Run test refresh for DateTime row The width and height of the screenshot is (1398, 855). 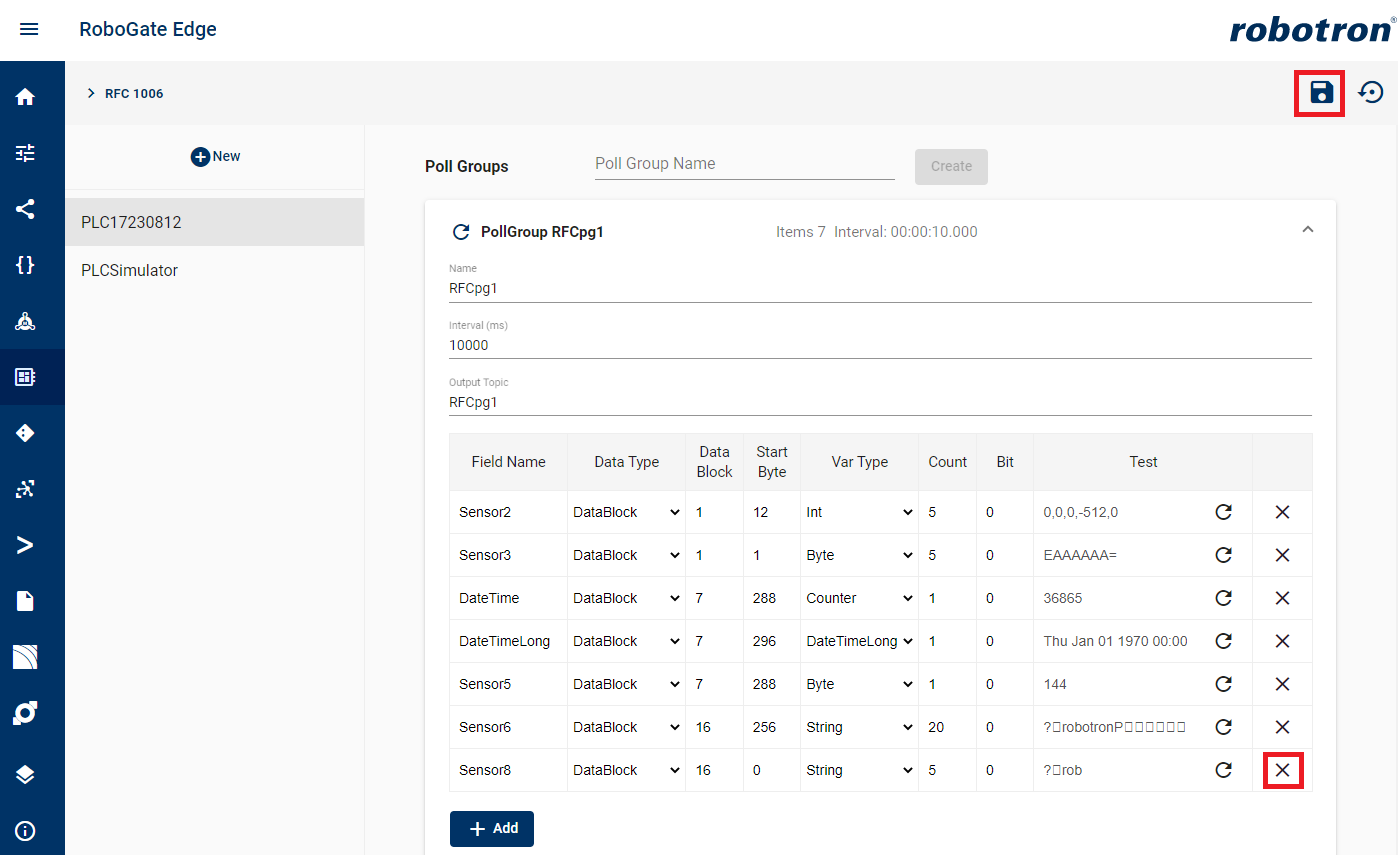point(1223,598)
